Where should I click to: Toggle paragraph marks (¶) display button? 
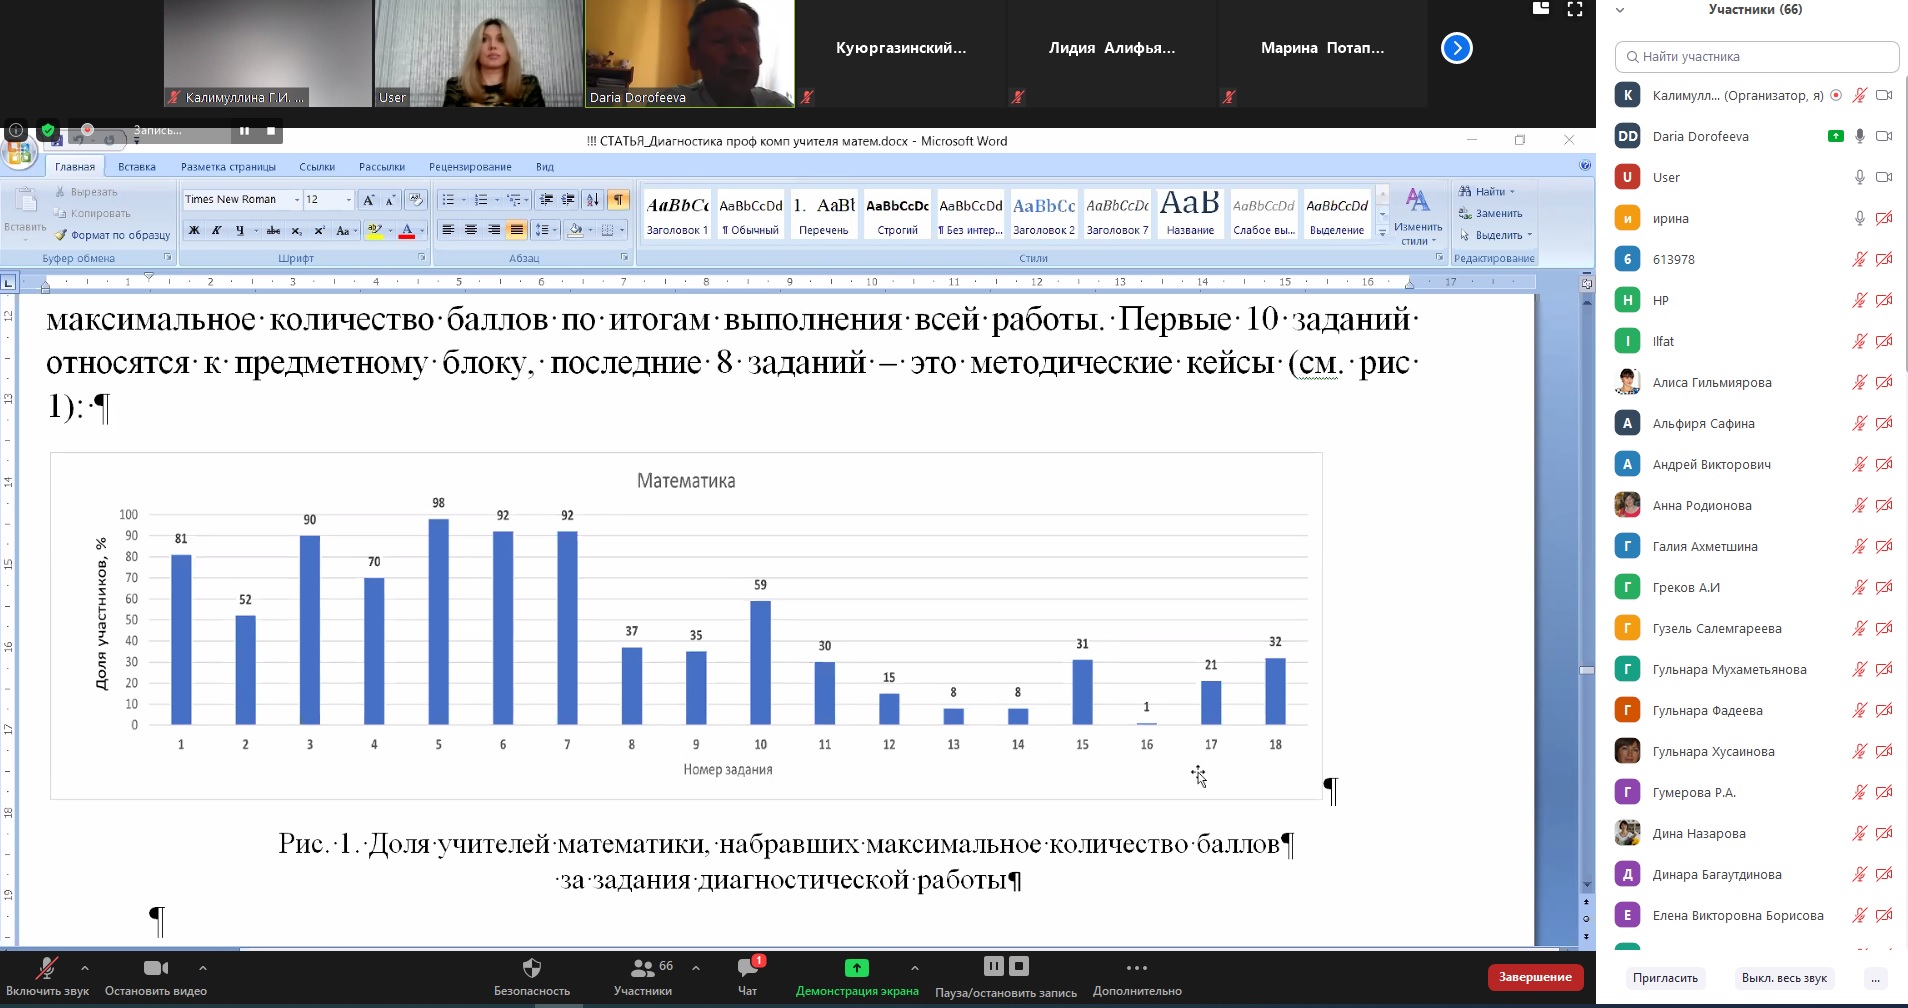point(619,200)
